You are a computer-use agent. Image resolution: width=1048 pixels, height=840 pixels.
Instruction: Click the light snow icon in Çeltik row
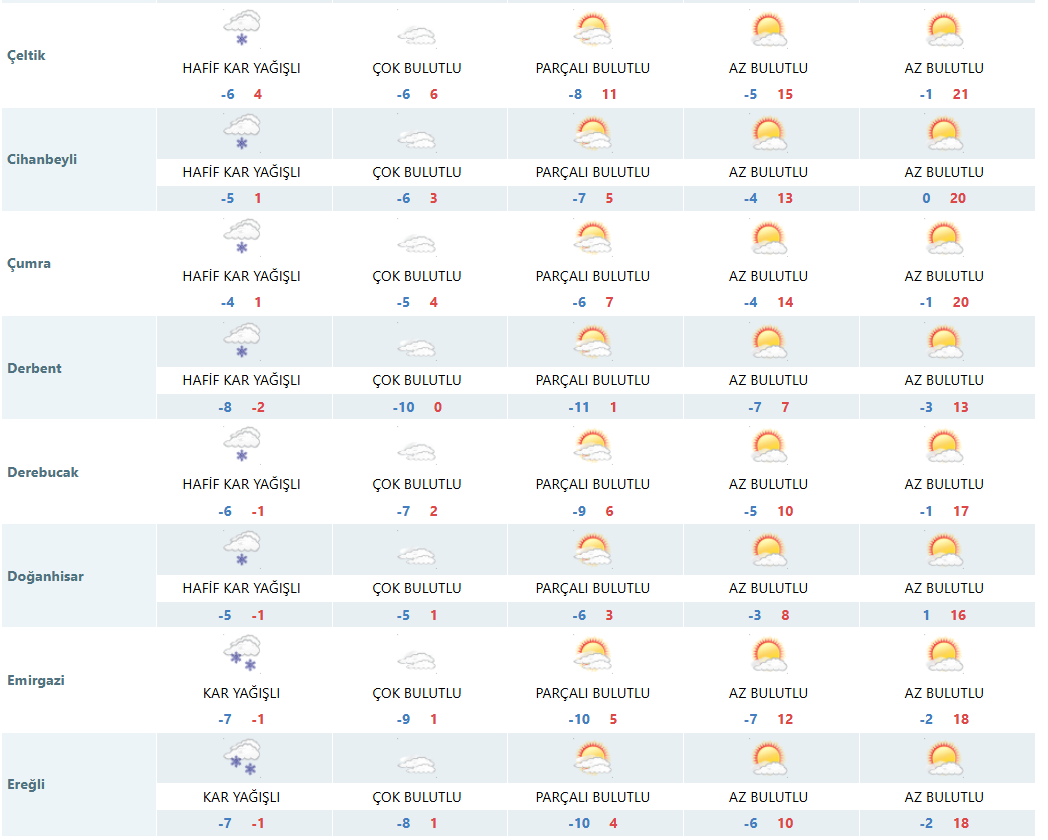pos(241,29)
